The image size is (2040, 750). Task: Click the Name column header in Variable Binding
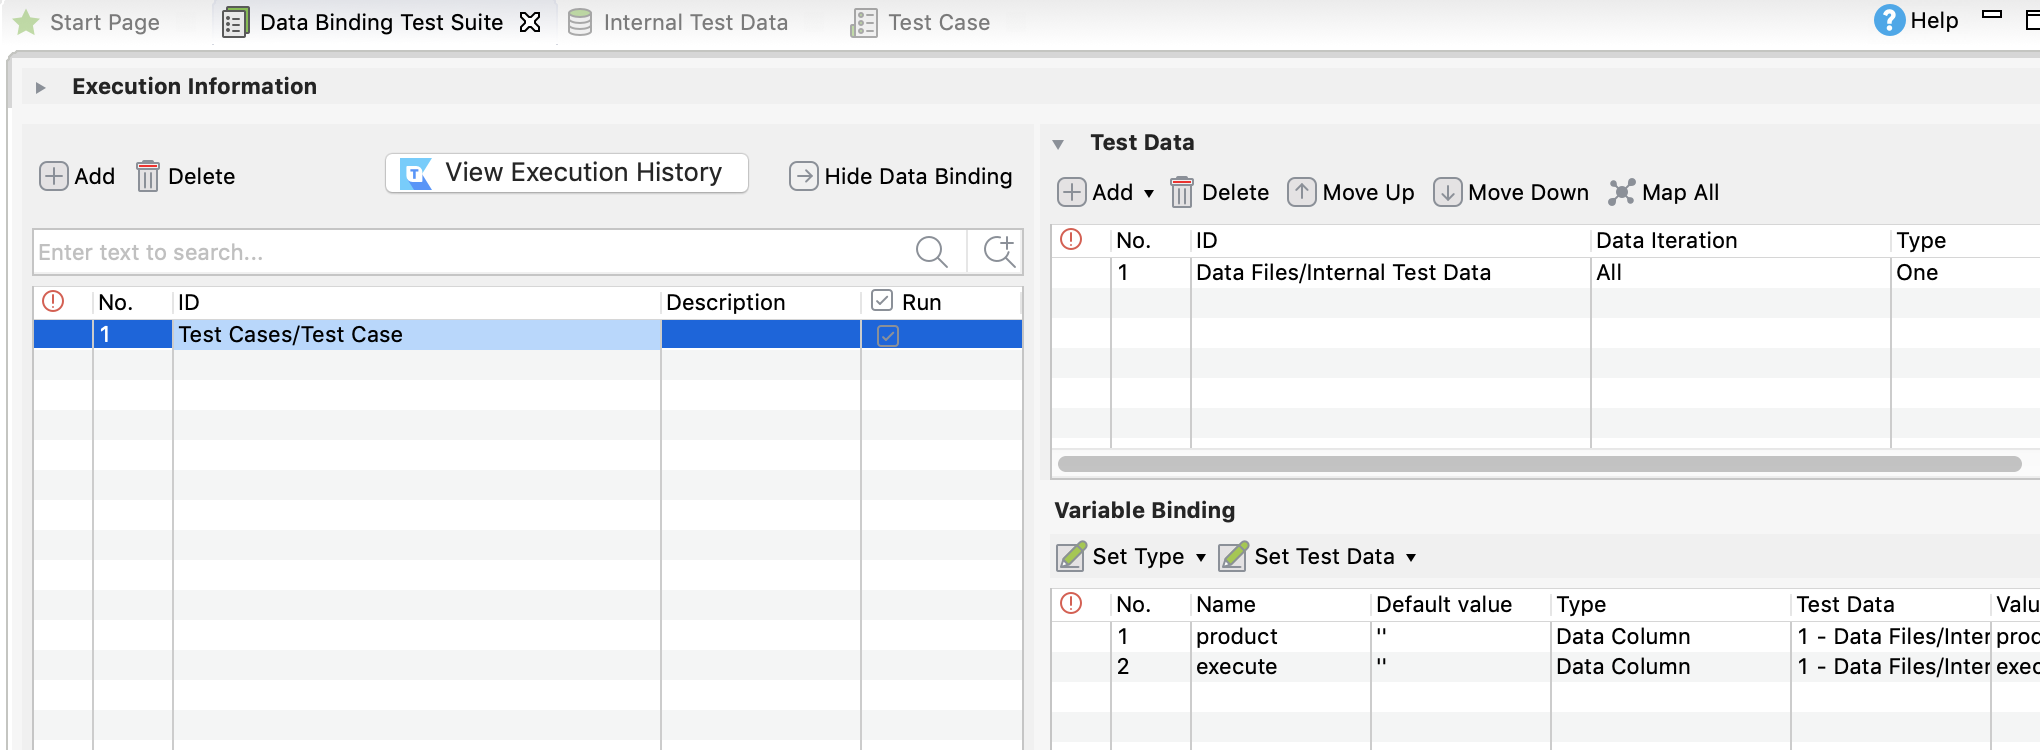[1280, 605]
